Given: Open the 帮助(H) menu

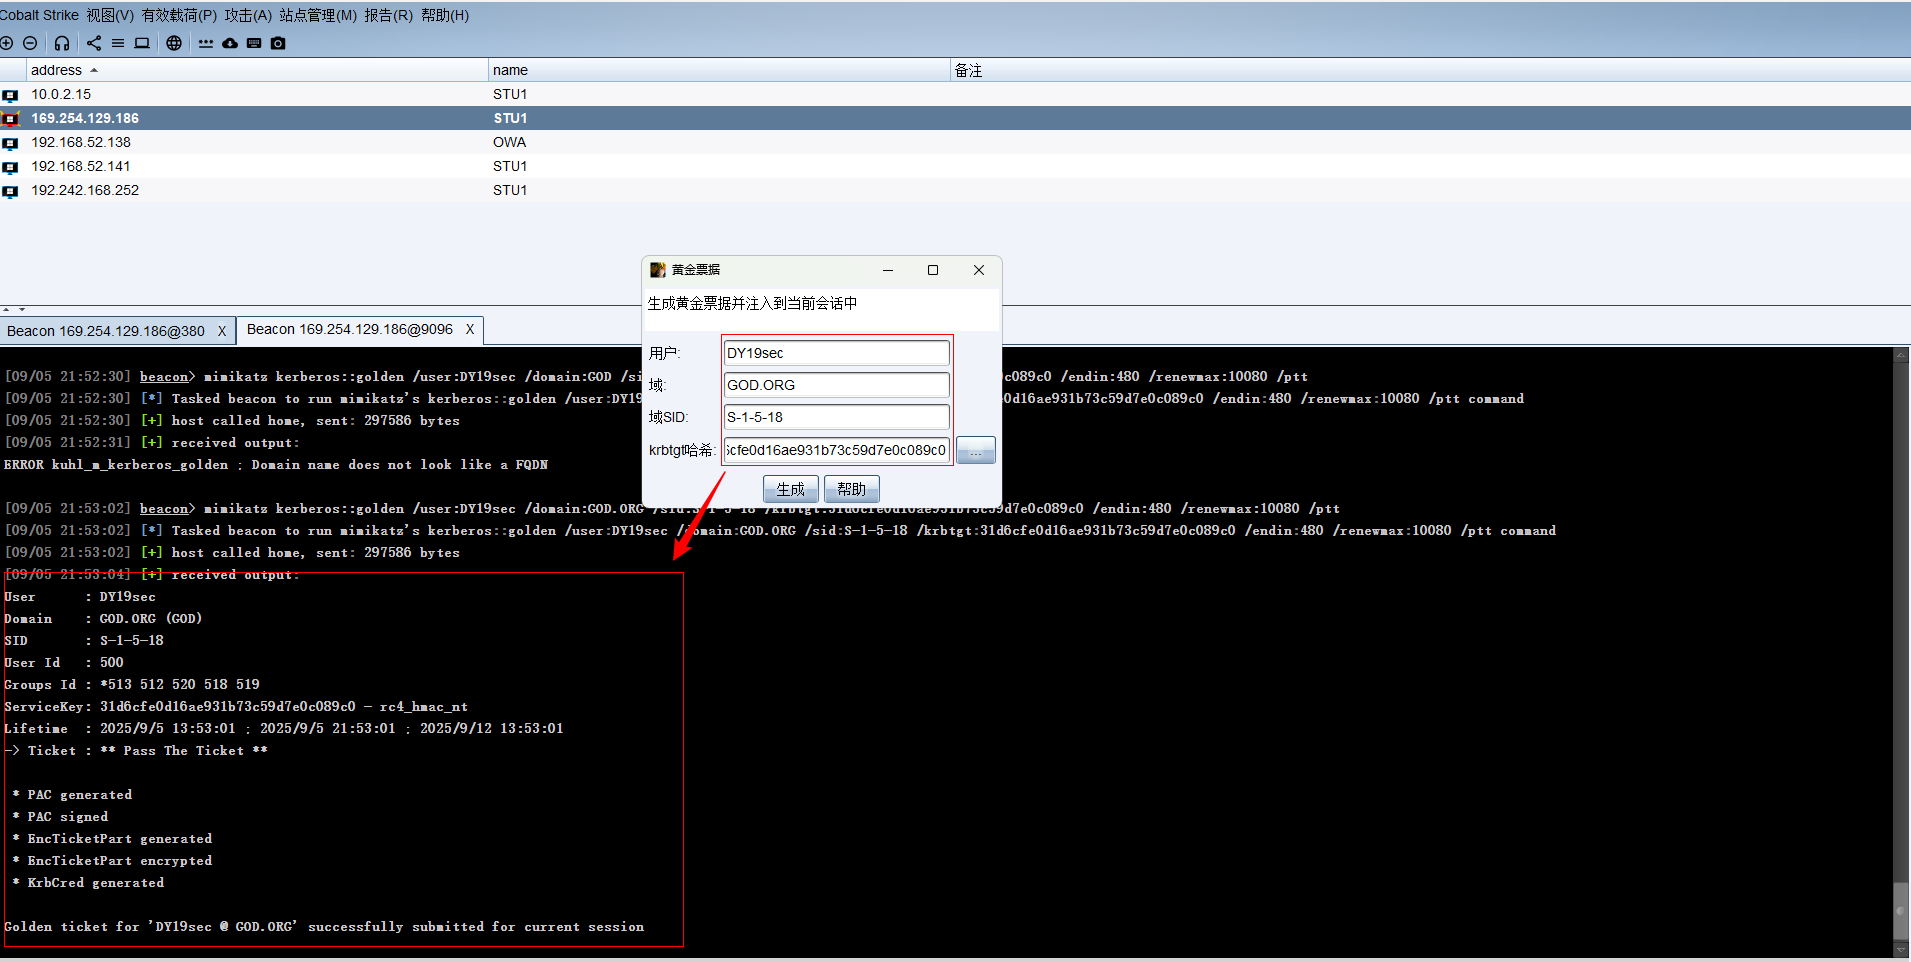Looking at the screenshot, I should click(445, 15).
